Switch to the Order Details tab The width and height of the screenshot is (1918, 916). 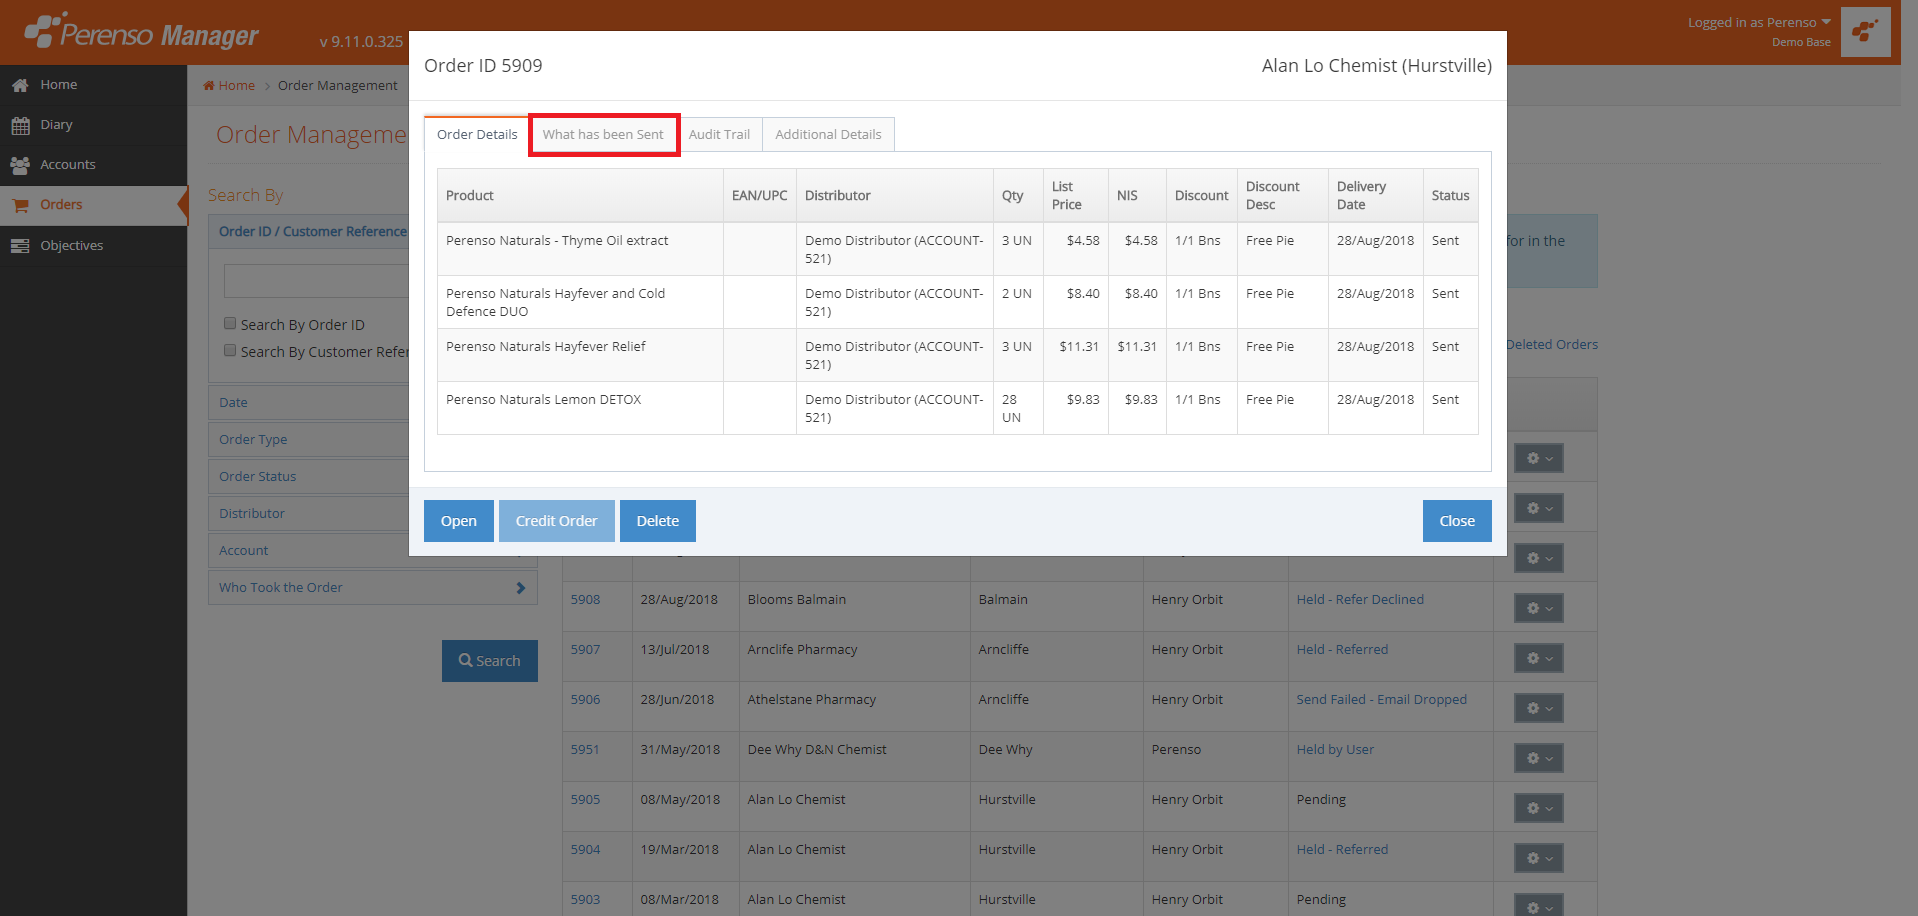pyautogui.click(x=477, y=135)
